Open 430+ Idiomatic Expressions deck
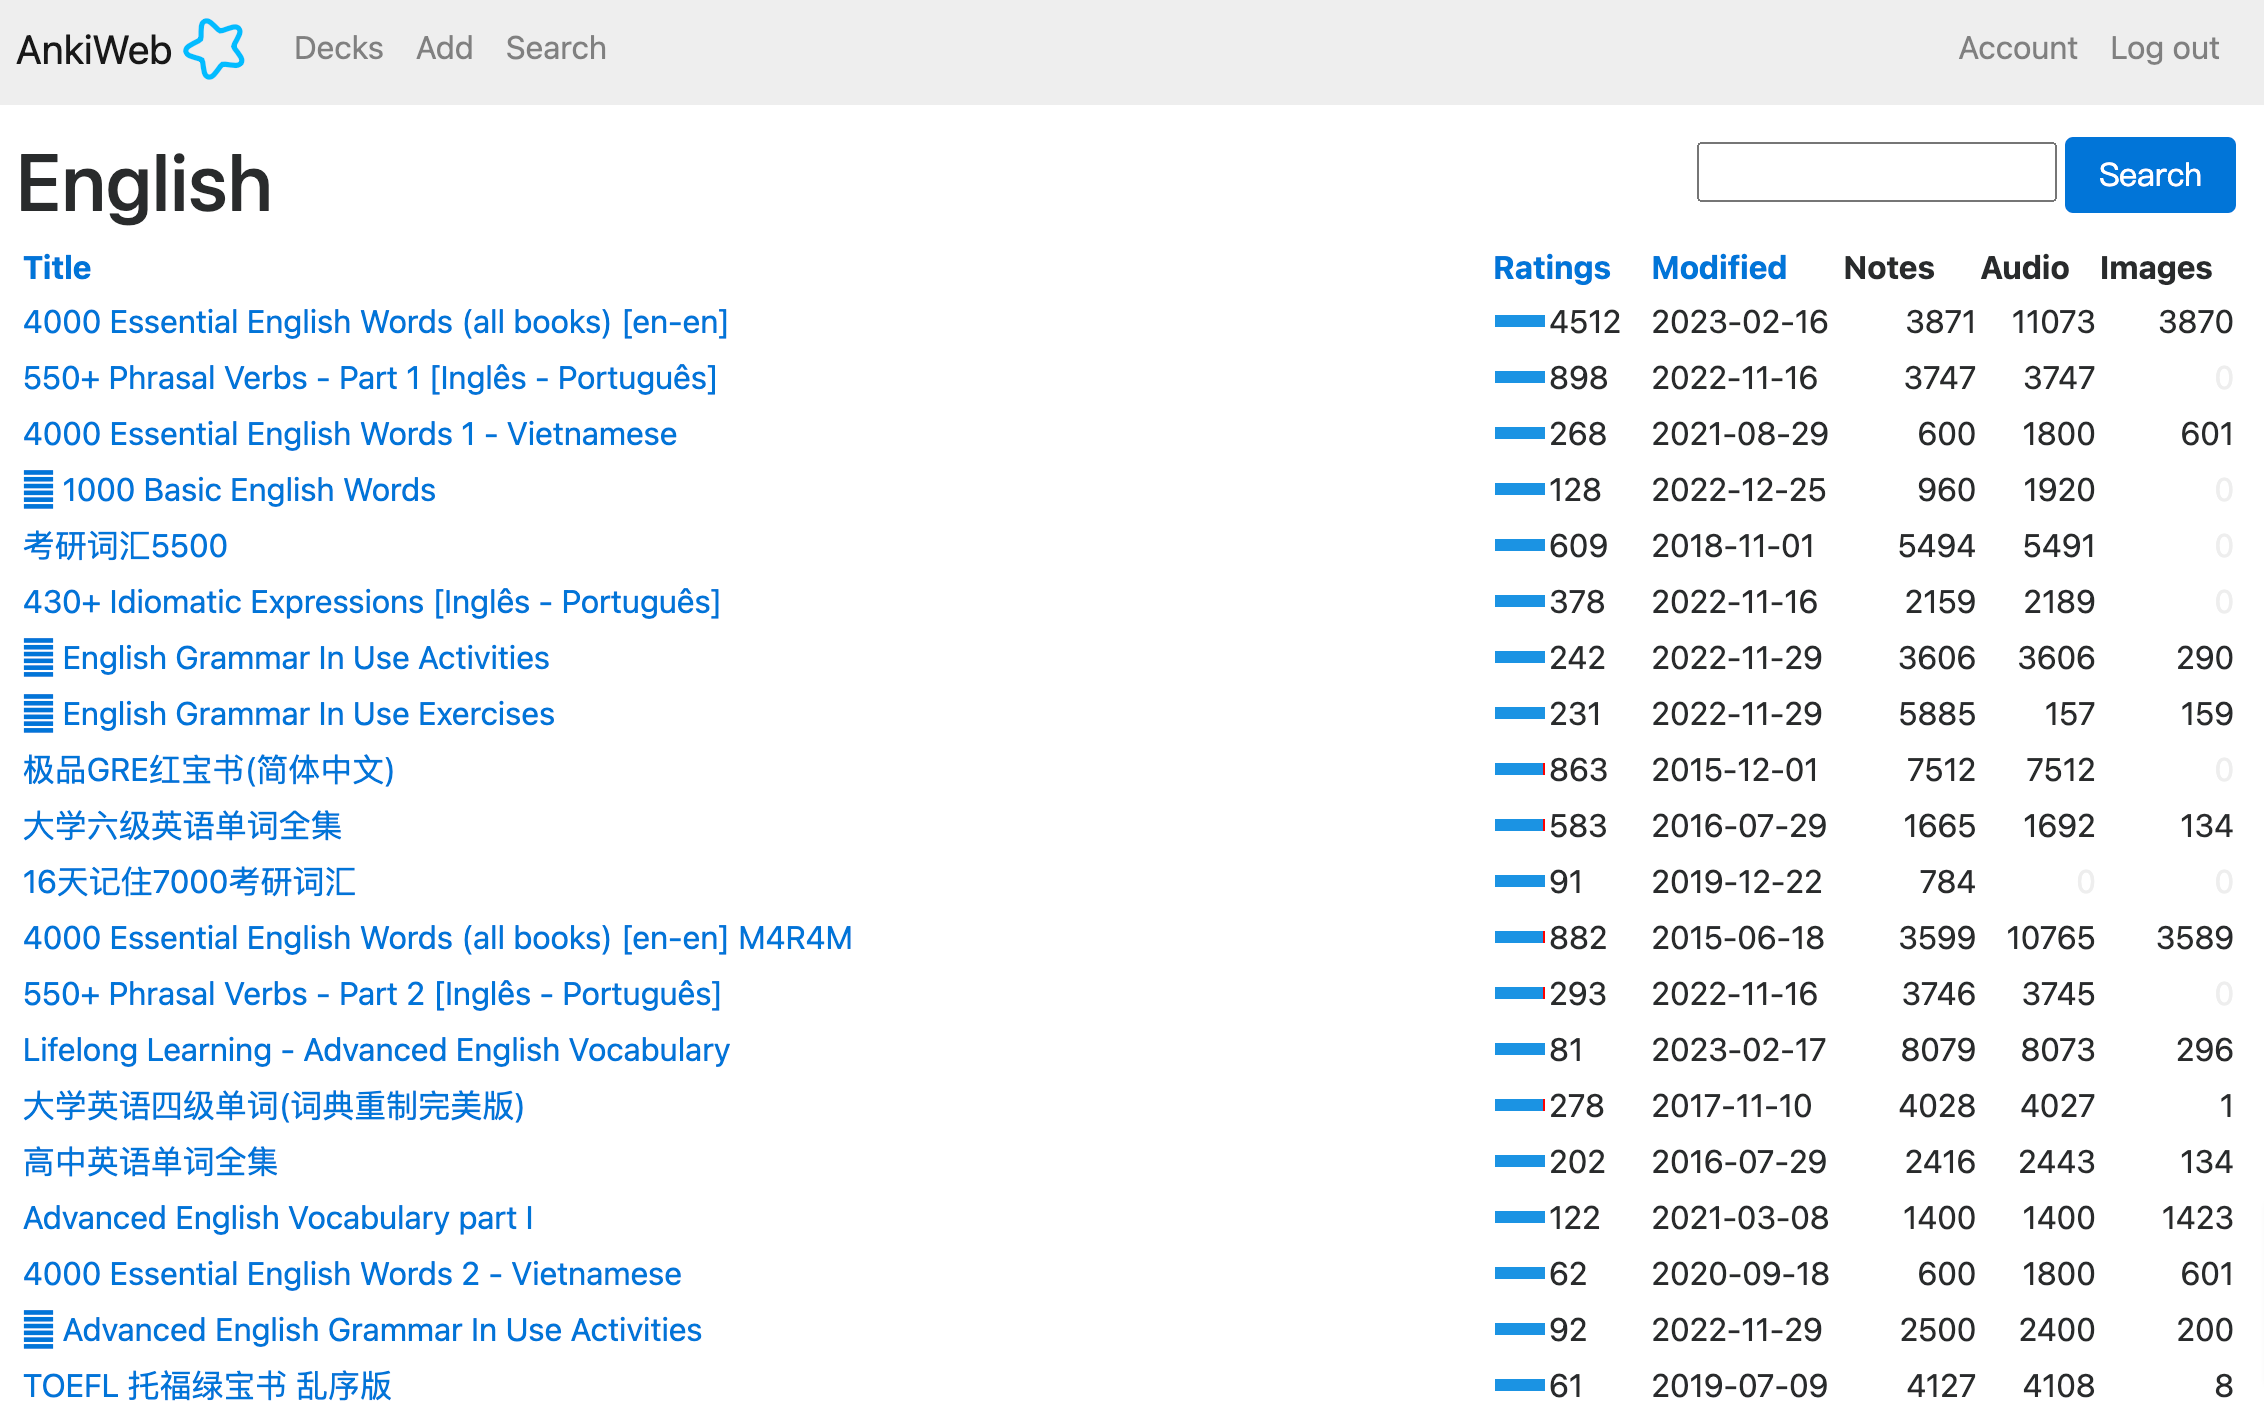This screenshot has height=1420, width=2264. point(372,602)
